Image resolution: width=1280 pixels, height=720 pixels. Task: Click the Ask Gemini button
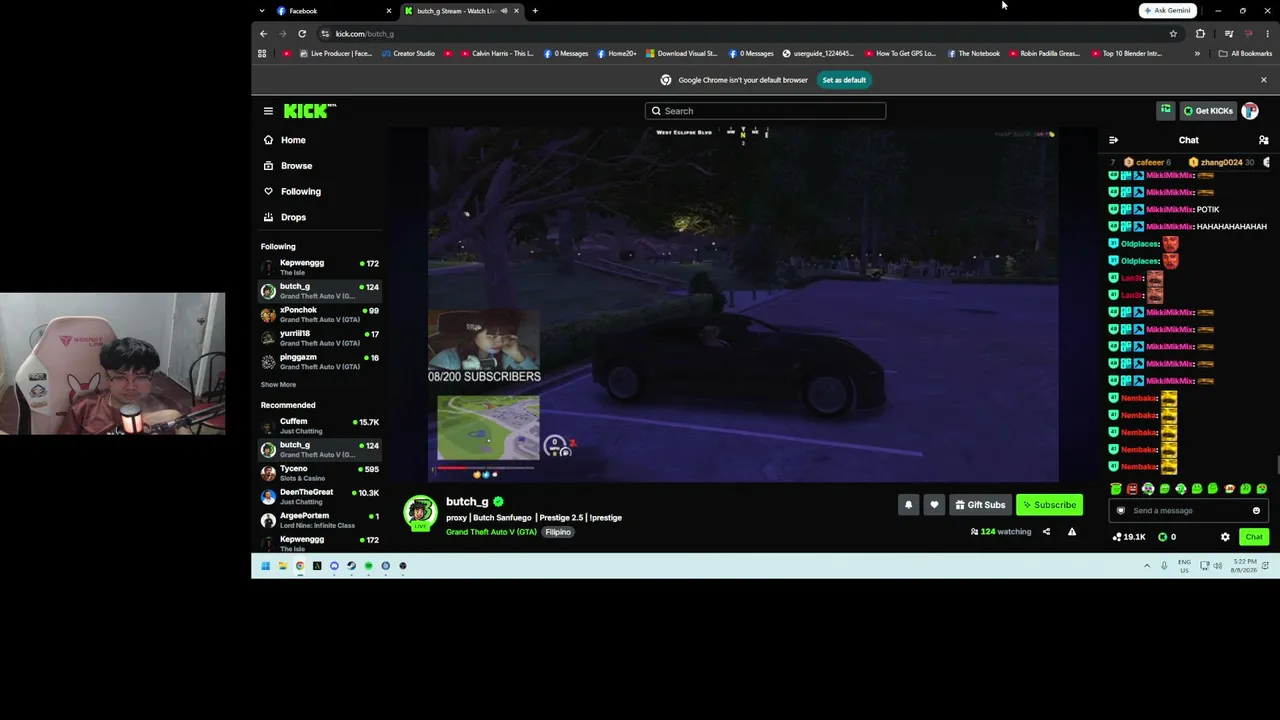tap(1167, 11)
